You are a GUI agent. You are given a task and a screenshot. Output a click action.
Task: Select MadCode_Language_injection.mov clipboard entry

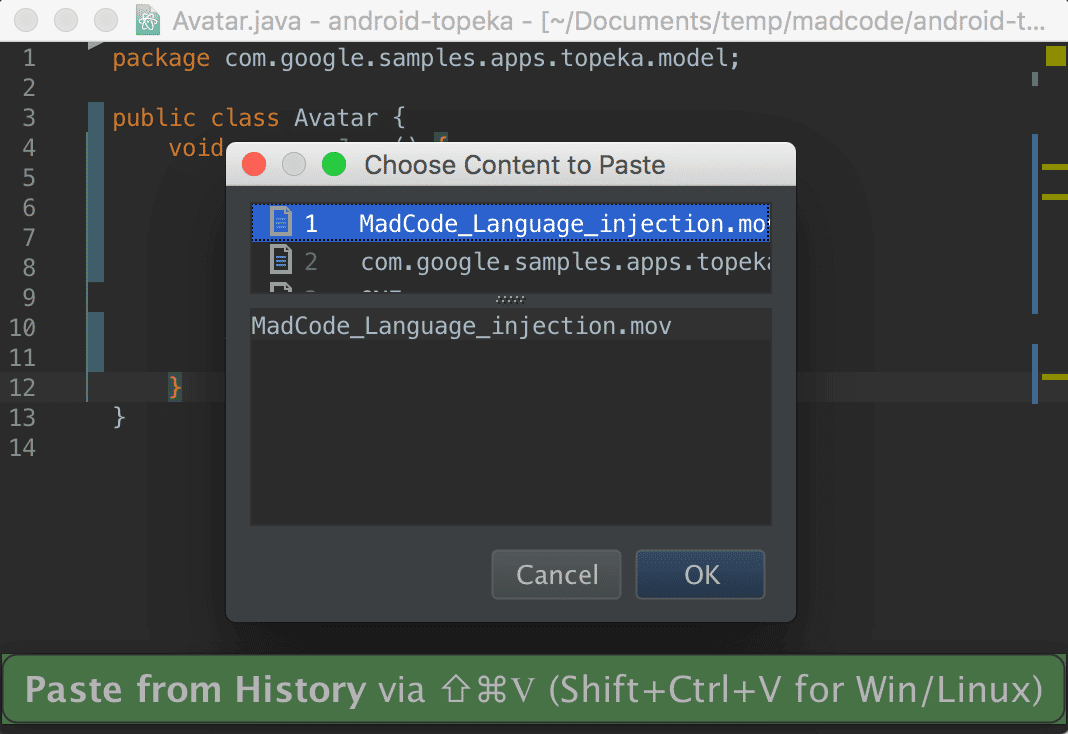point(511,223)
